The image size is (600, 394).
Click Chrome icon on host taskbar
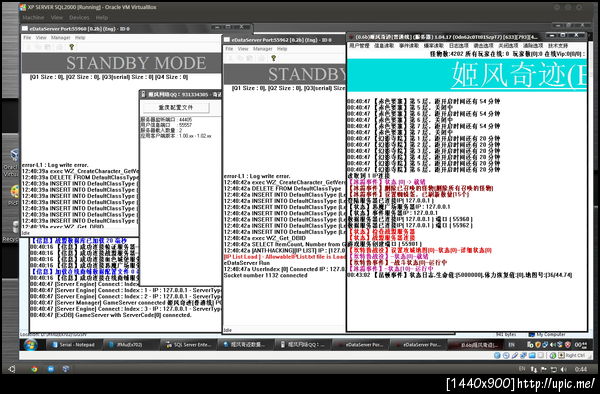point(34,369)
